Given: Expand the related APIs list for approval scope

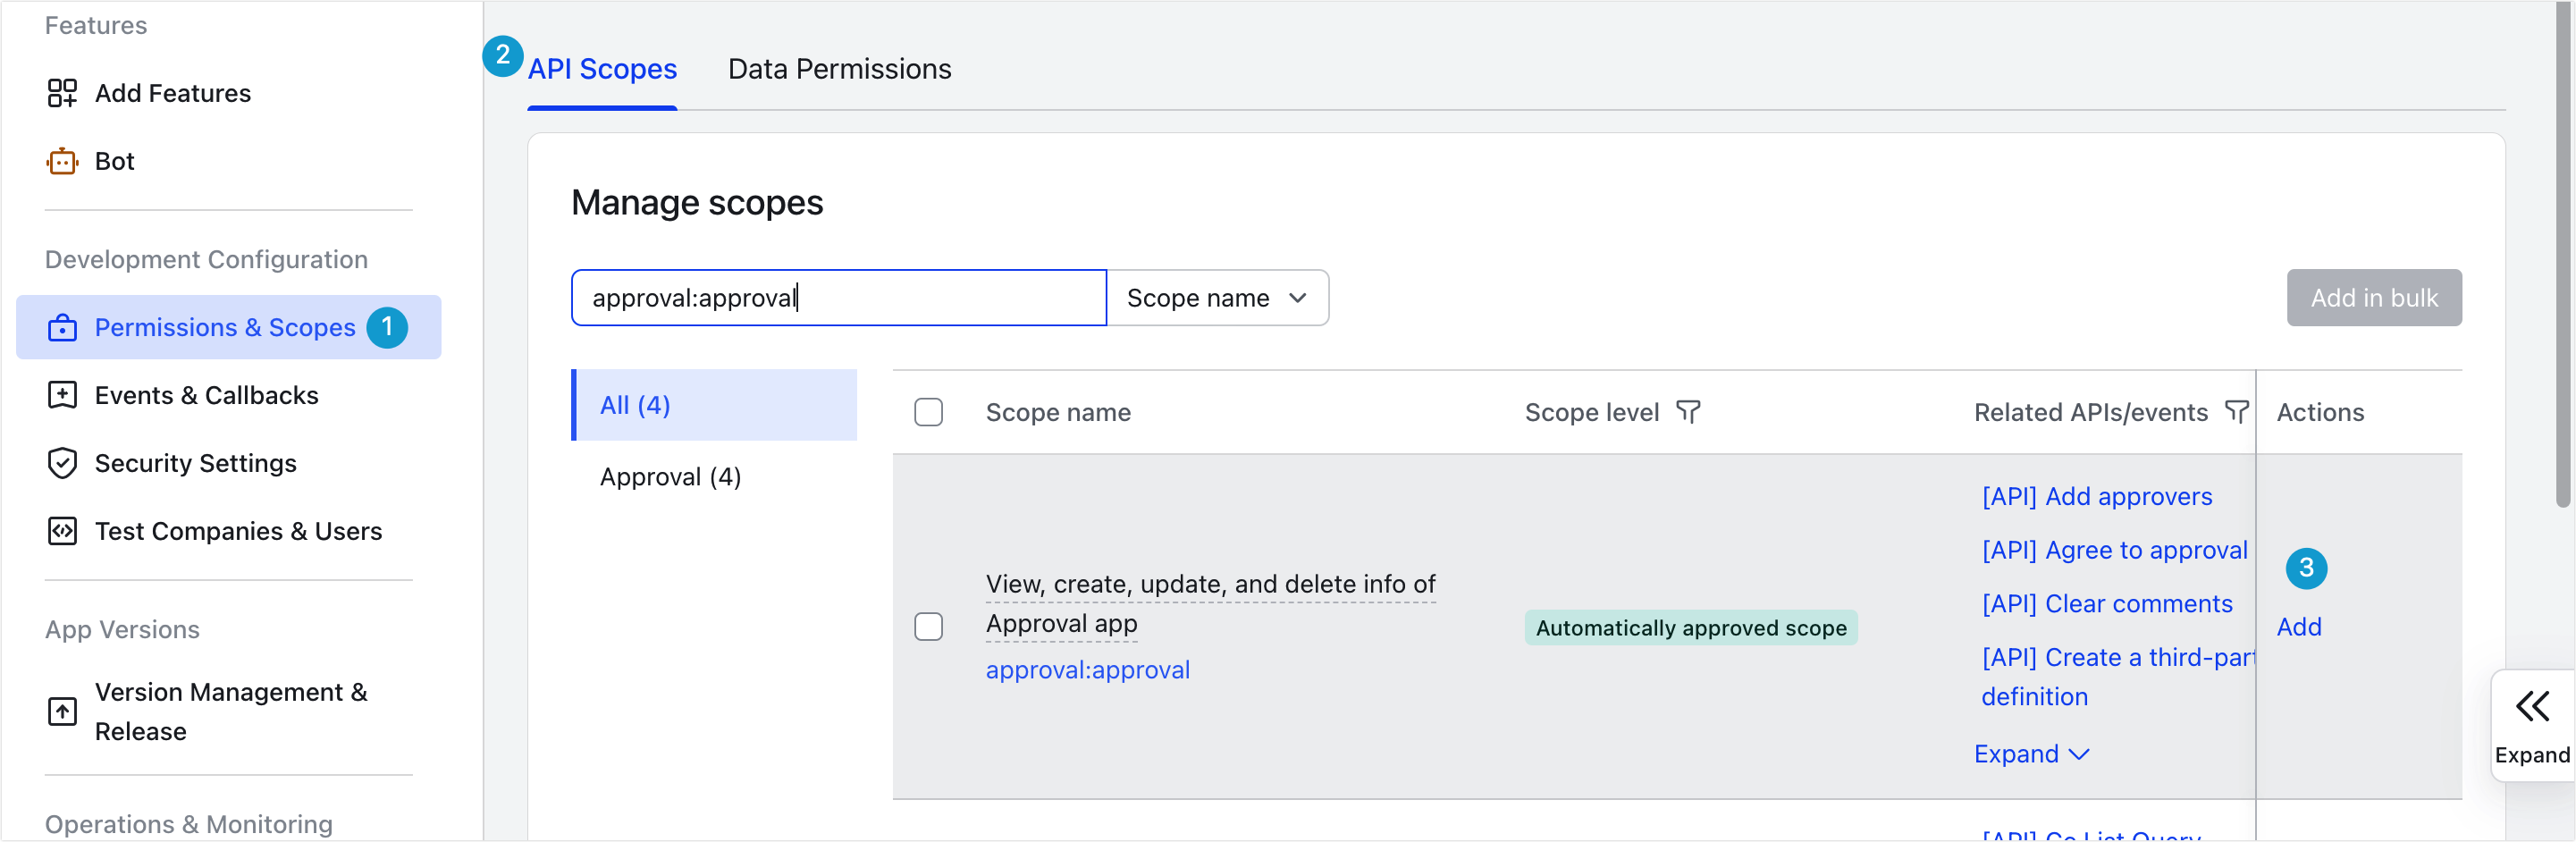Looking at the screenshot, I should [x=2031, y=753].
